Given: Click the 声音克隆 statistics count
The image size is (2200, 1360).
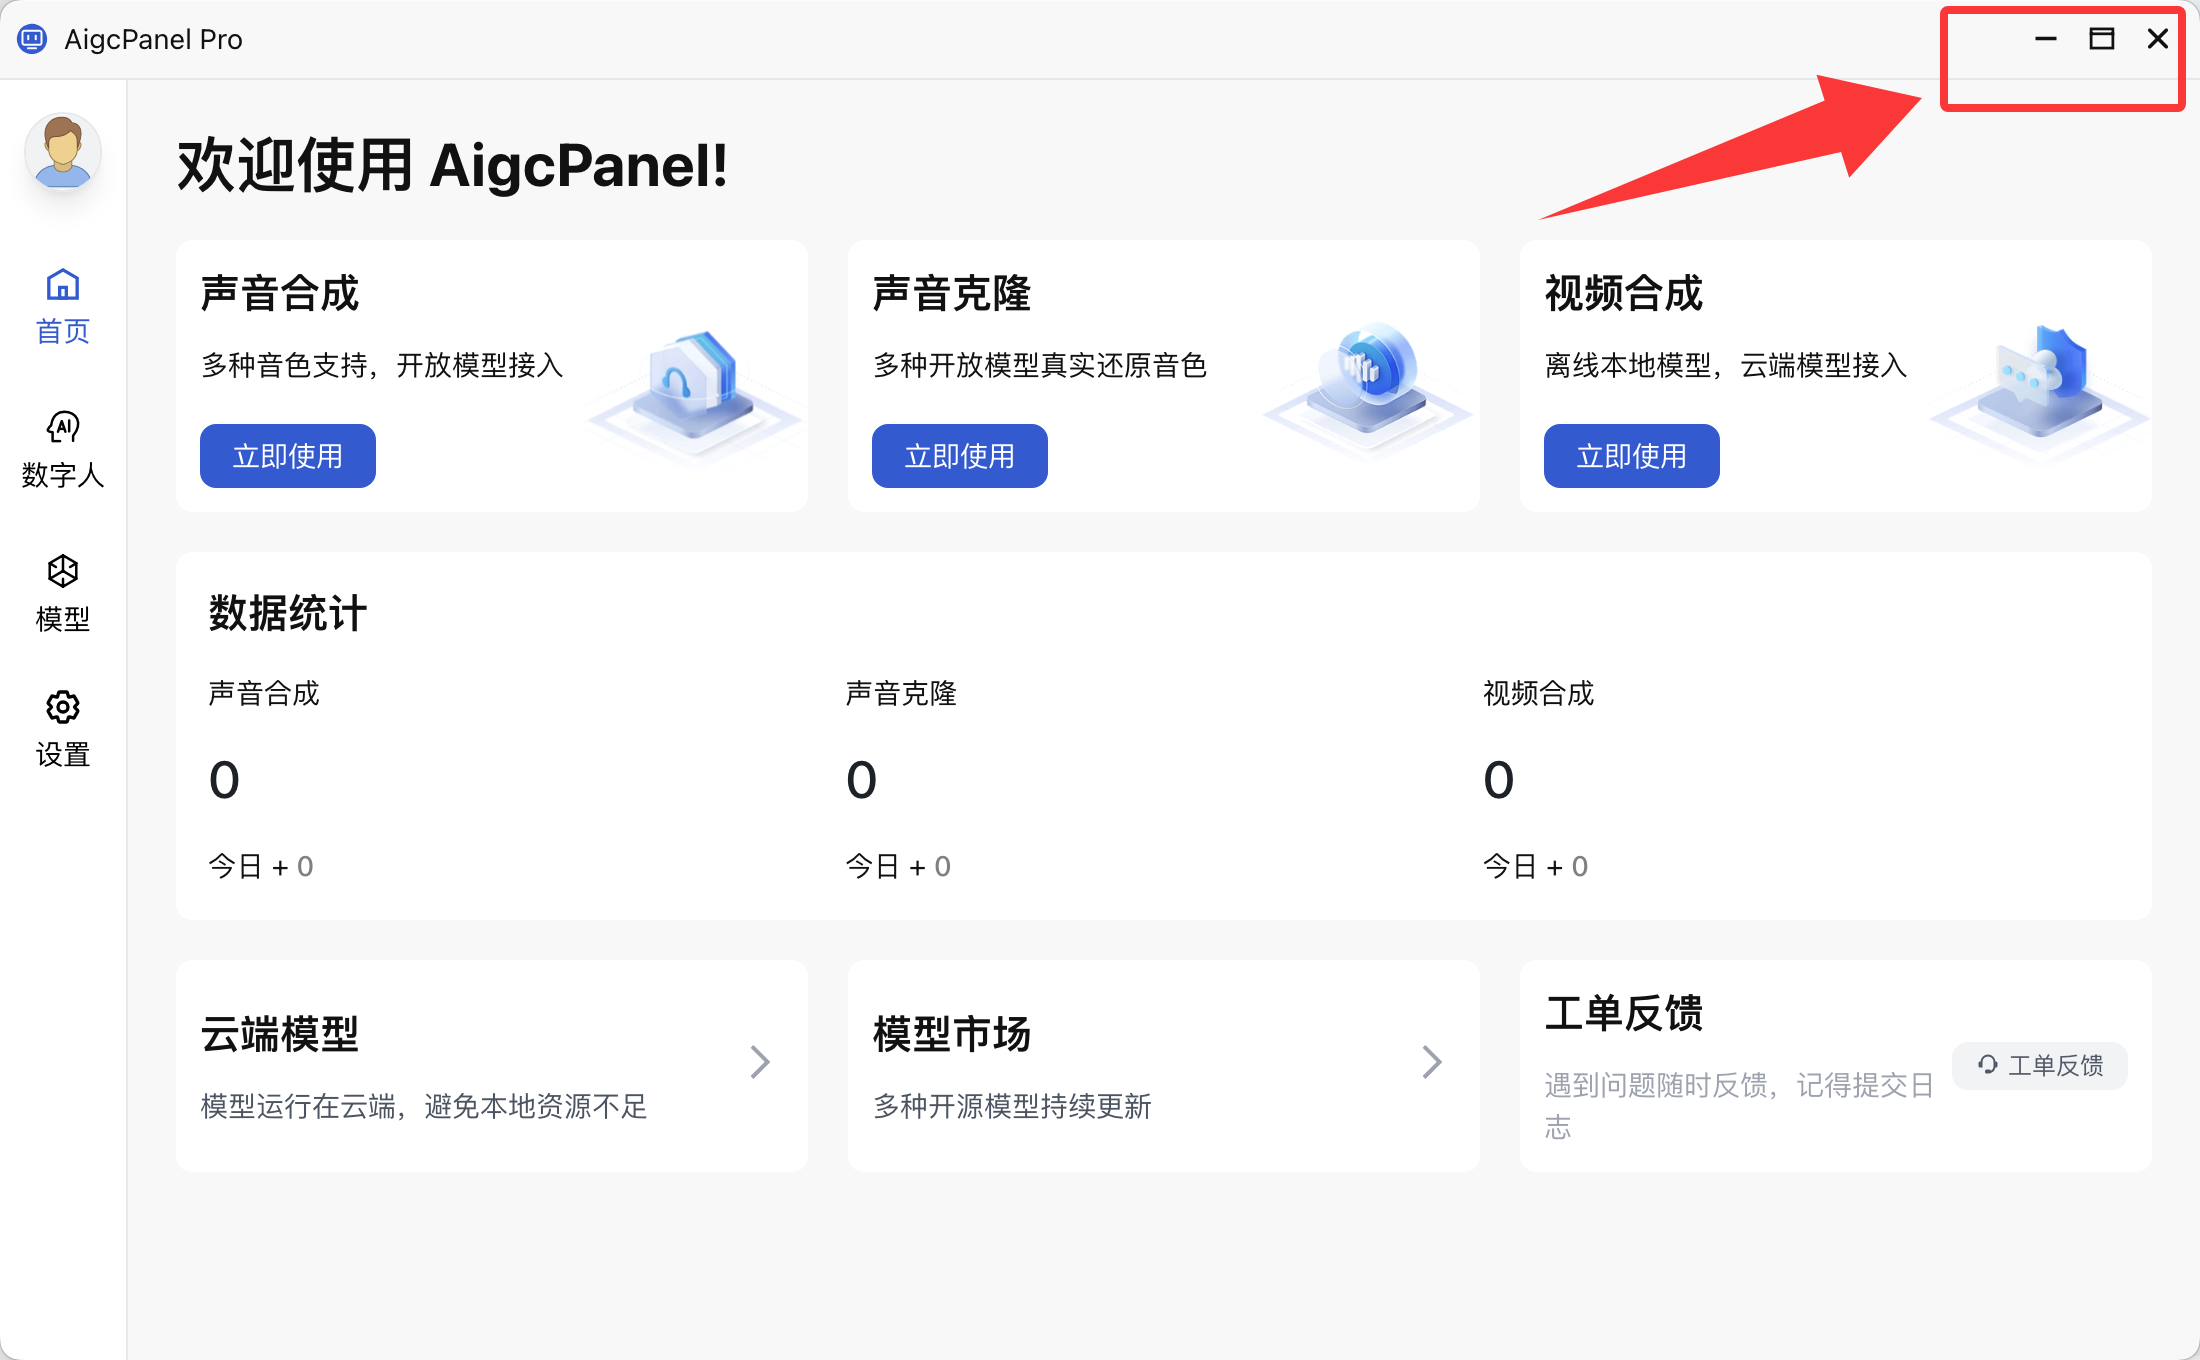Looking at the screenshot, I should coord(862,780).
